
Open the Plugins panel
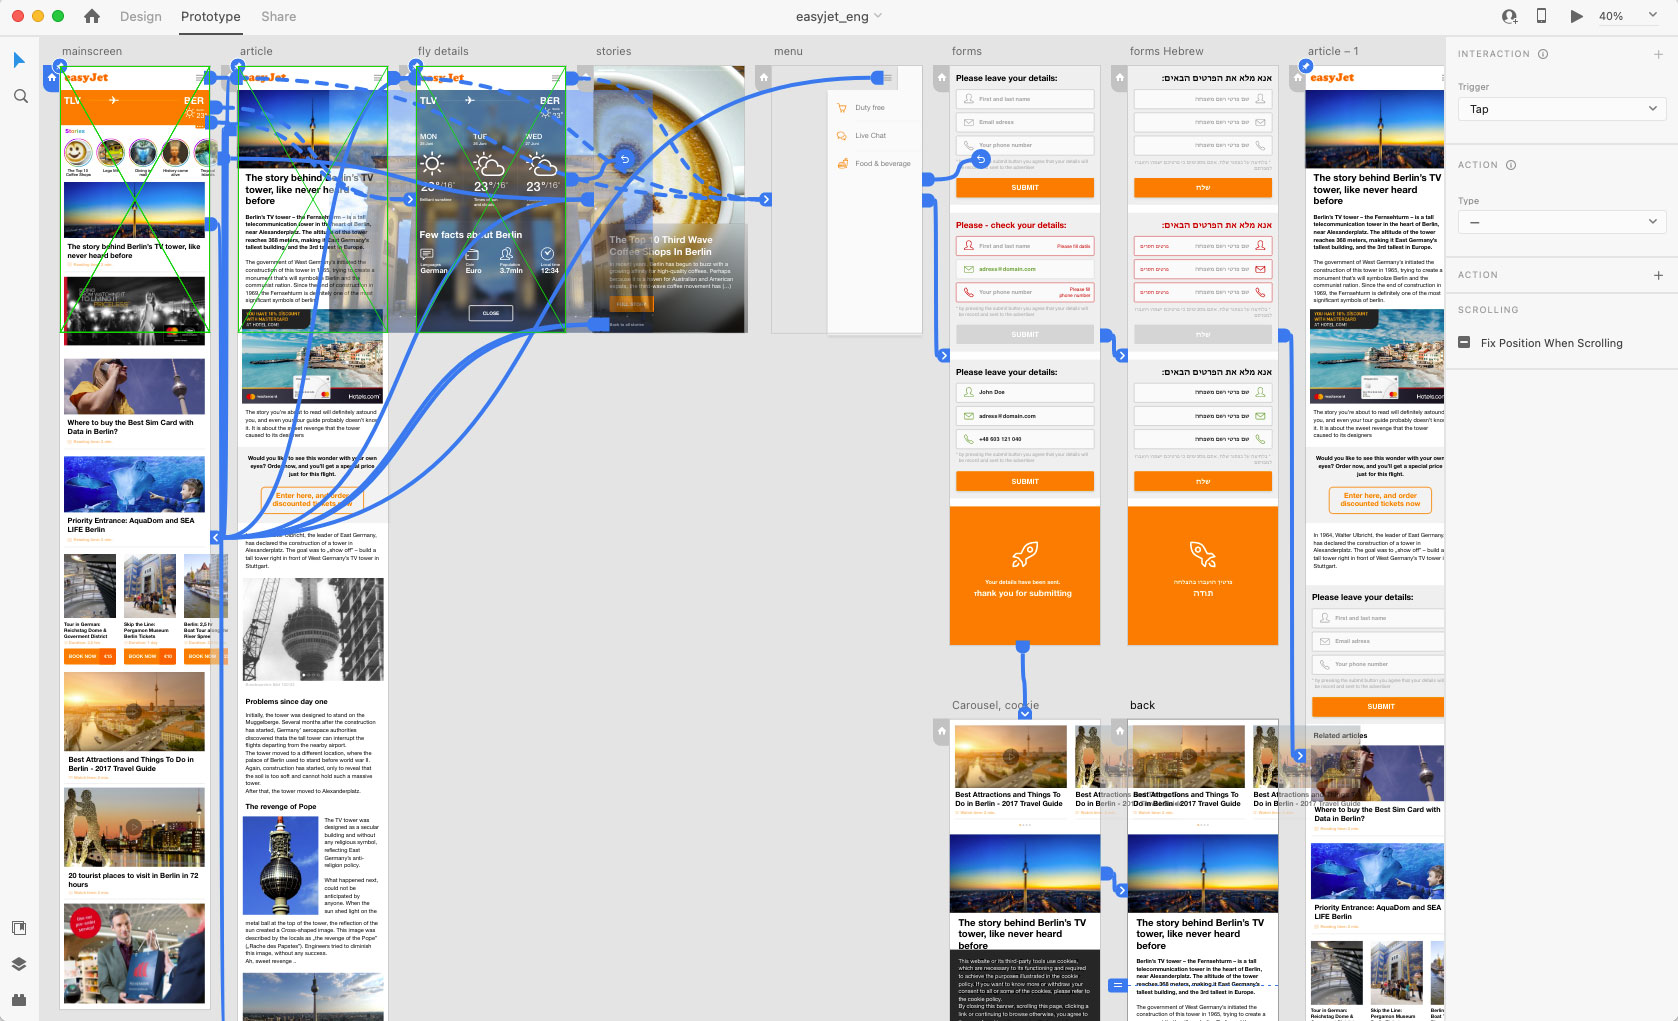coord(19,999)
